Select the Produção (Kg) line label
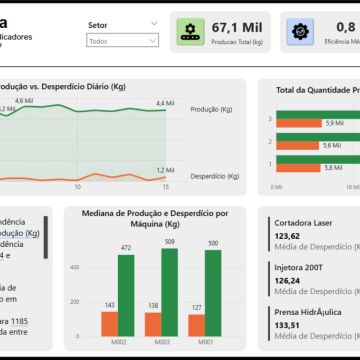360x360 pixels. (211, 109)
